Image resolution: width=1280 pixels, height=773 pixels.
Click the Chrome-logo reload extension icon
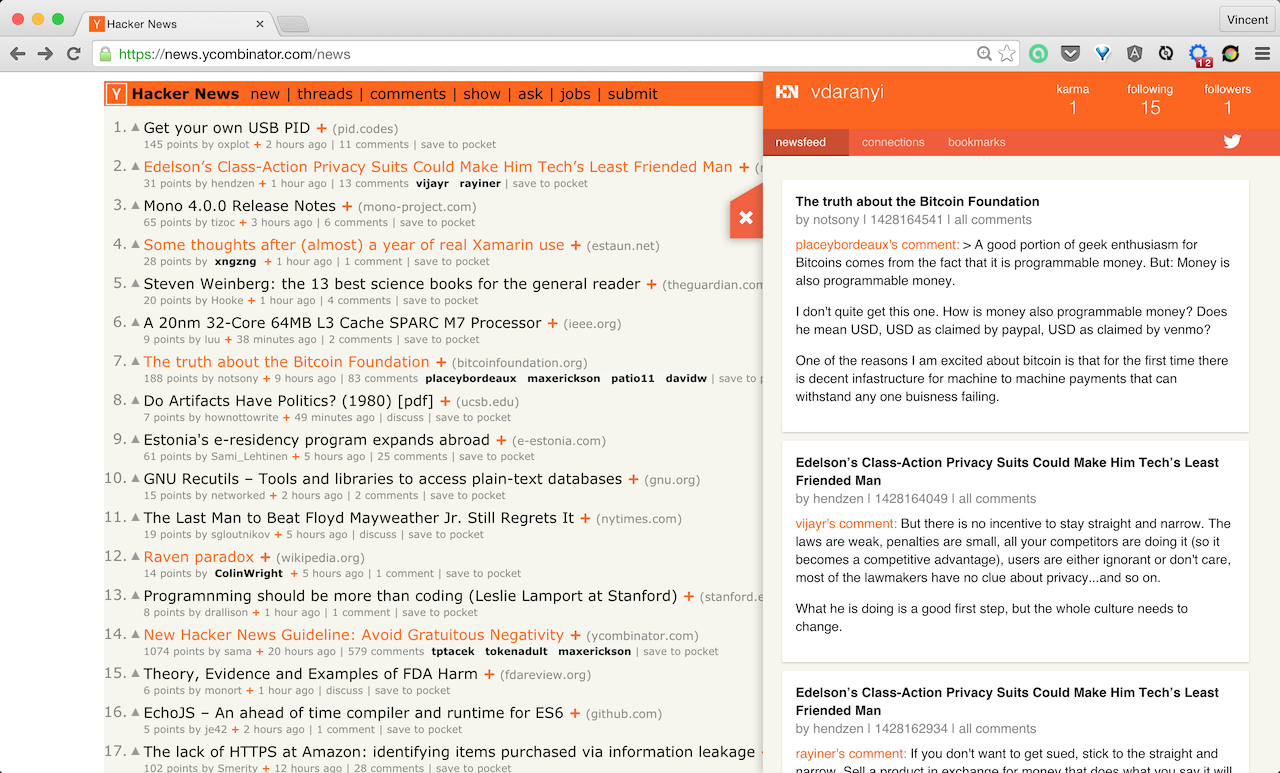(1230, 54)
